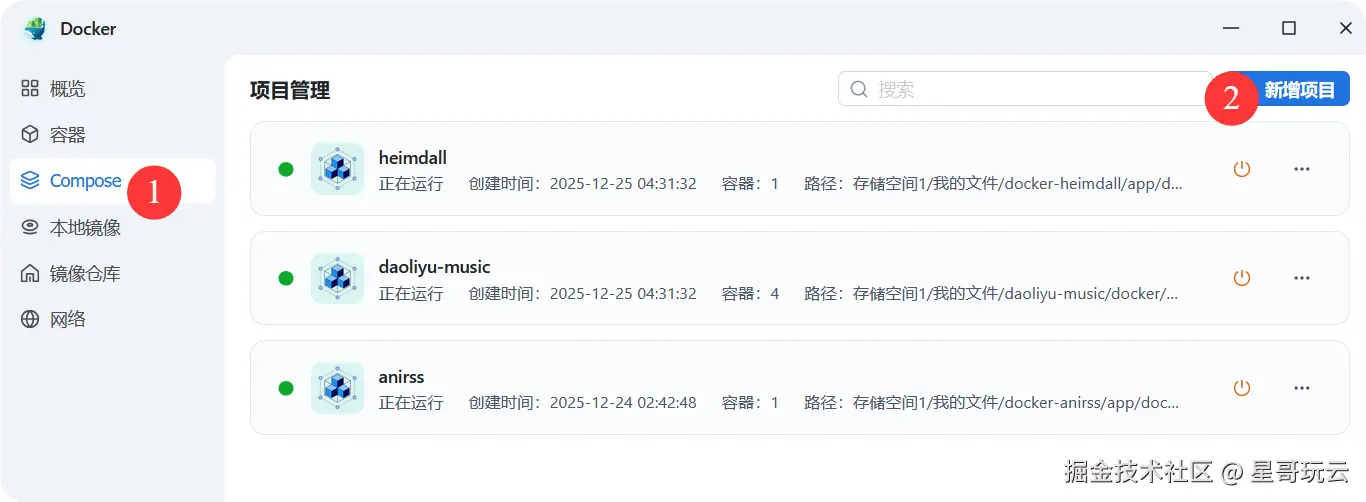Click the green status dot for heimdall
This screenshot has width=1366, height=502.
(x=286, y=169)
